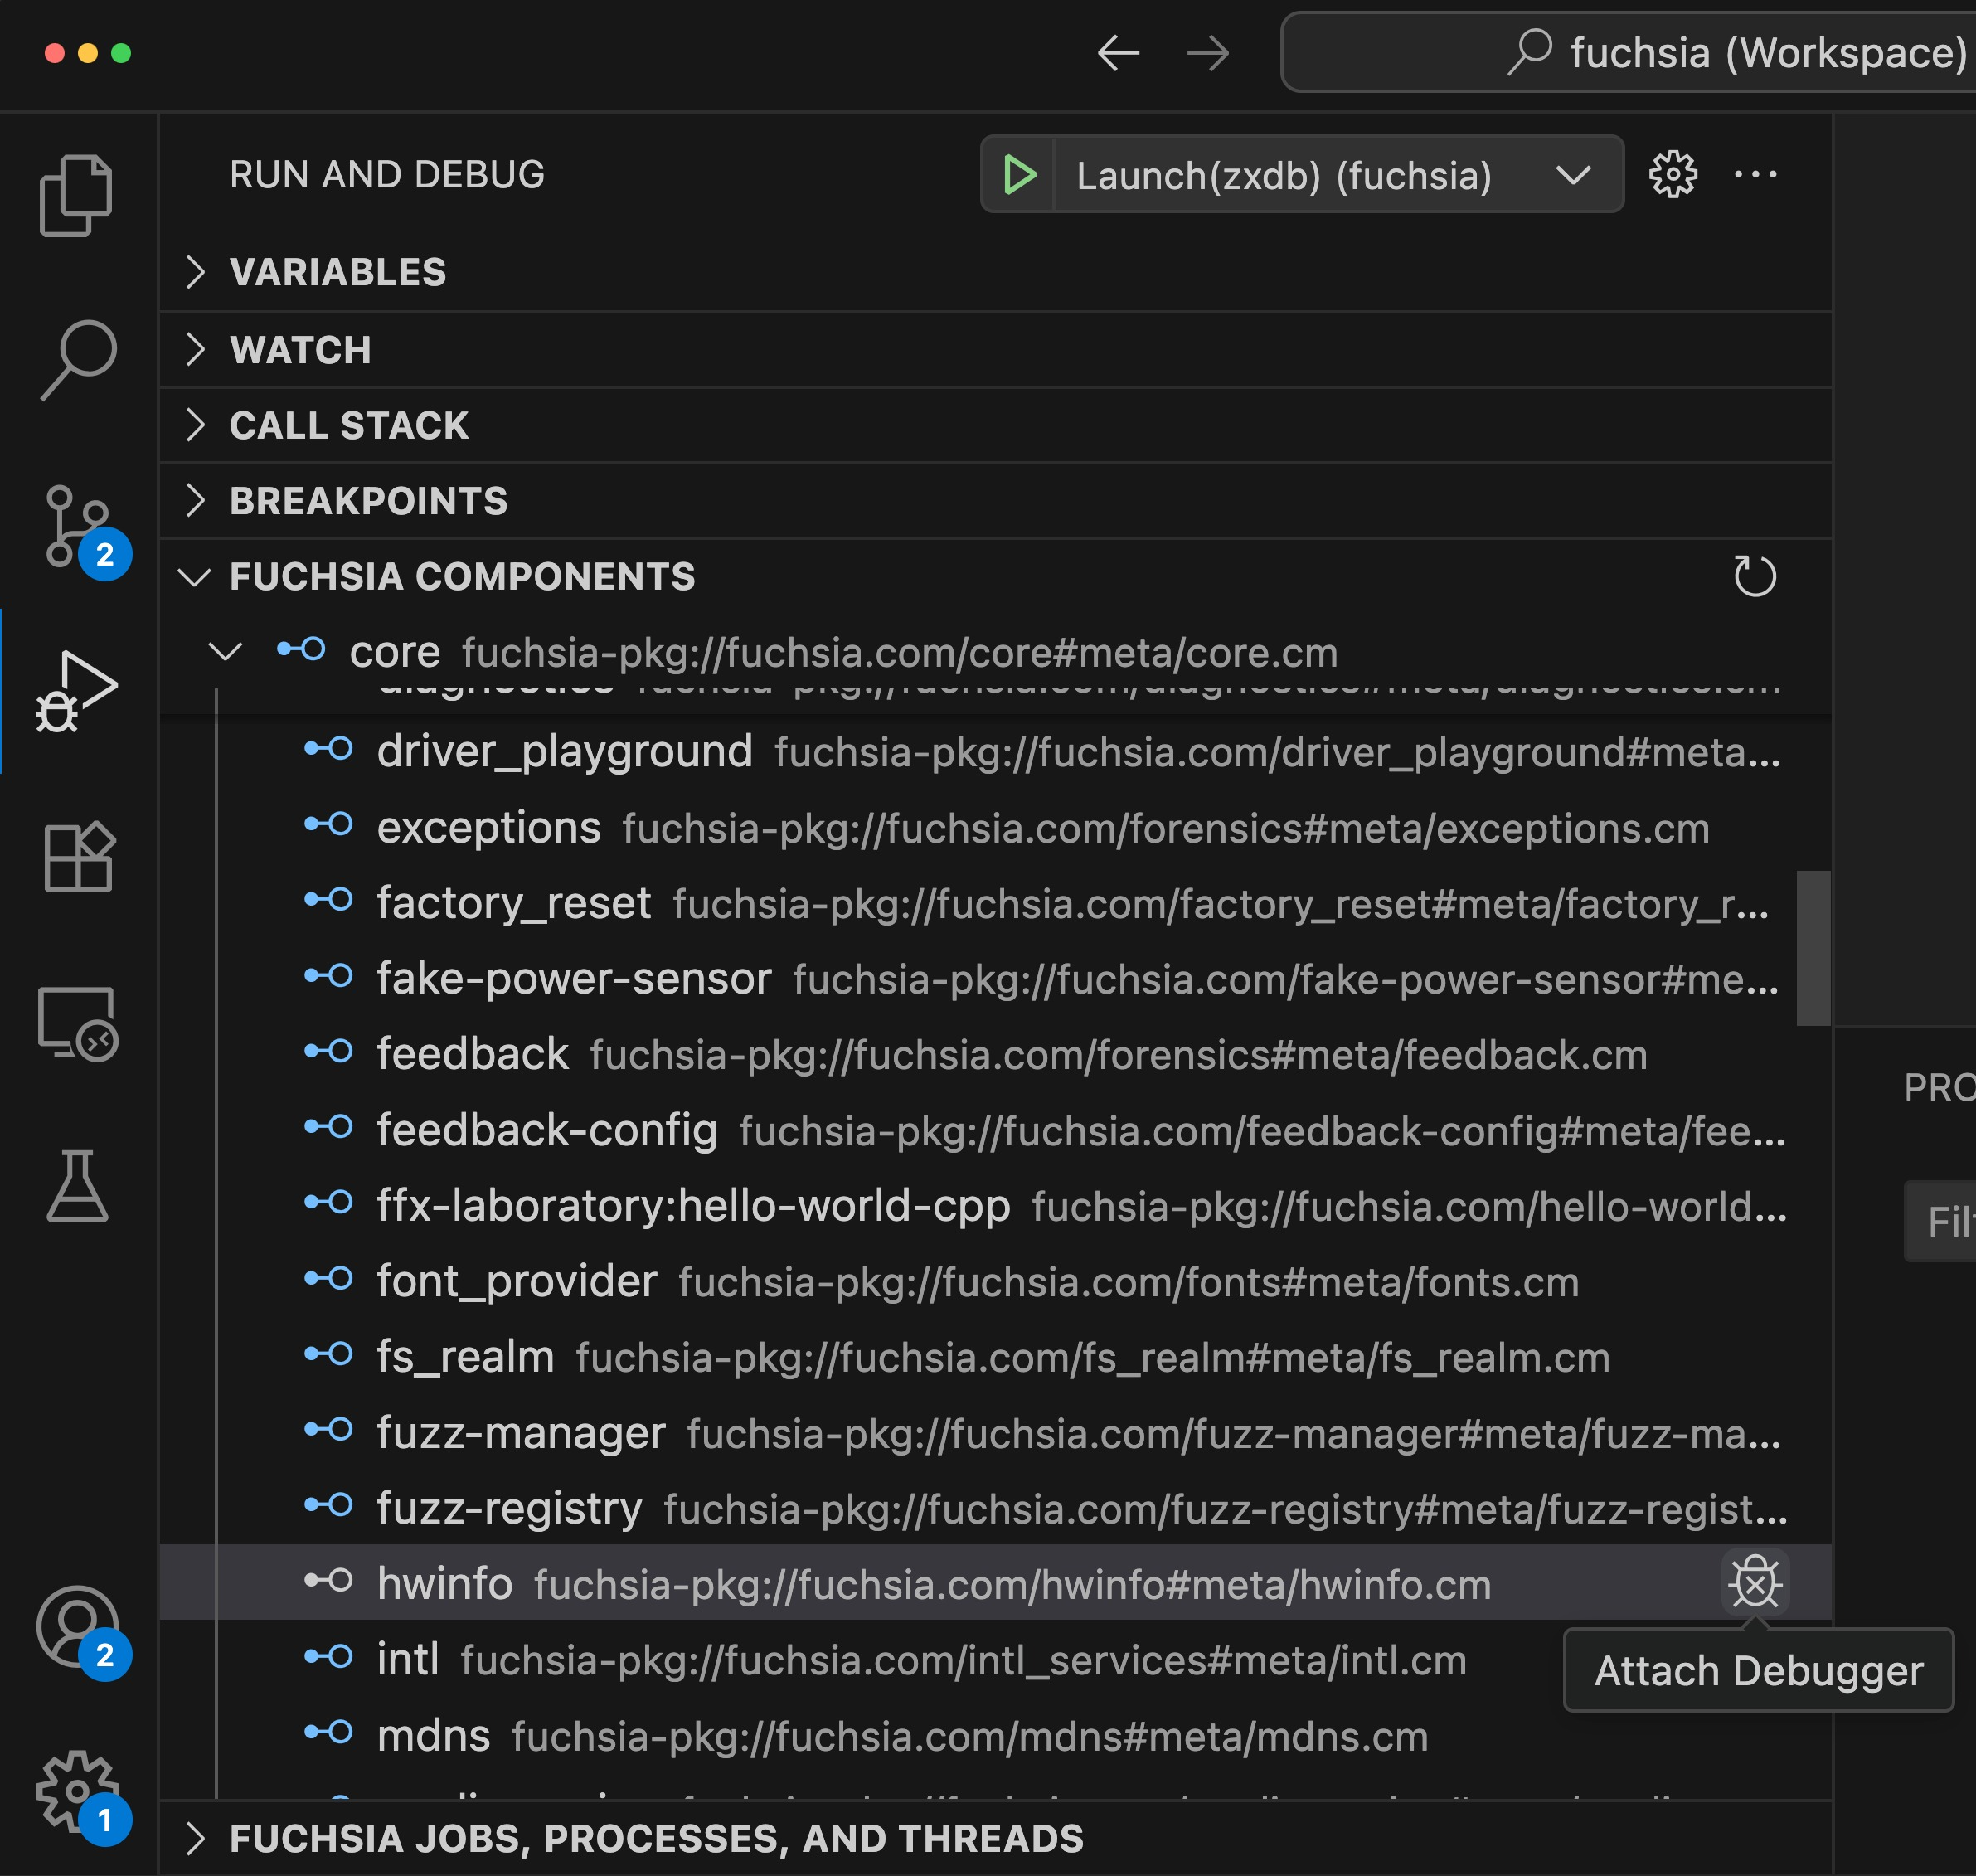Viewport: 1976px width, 1876px height.
Task: Select the fuzz-manager component
Action: pos(520,1432)
